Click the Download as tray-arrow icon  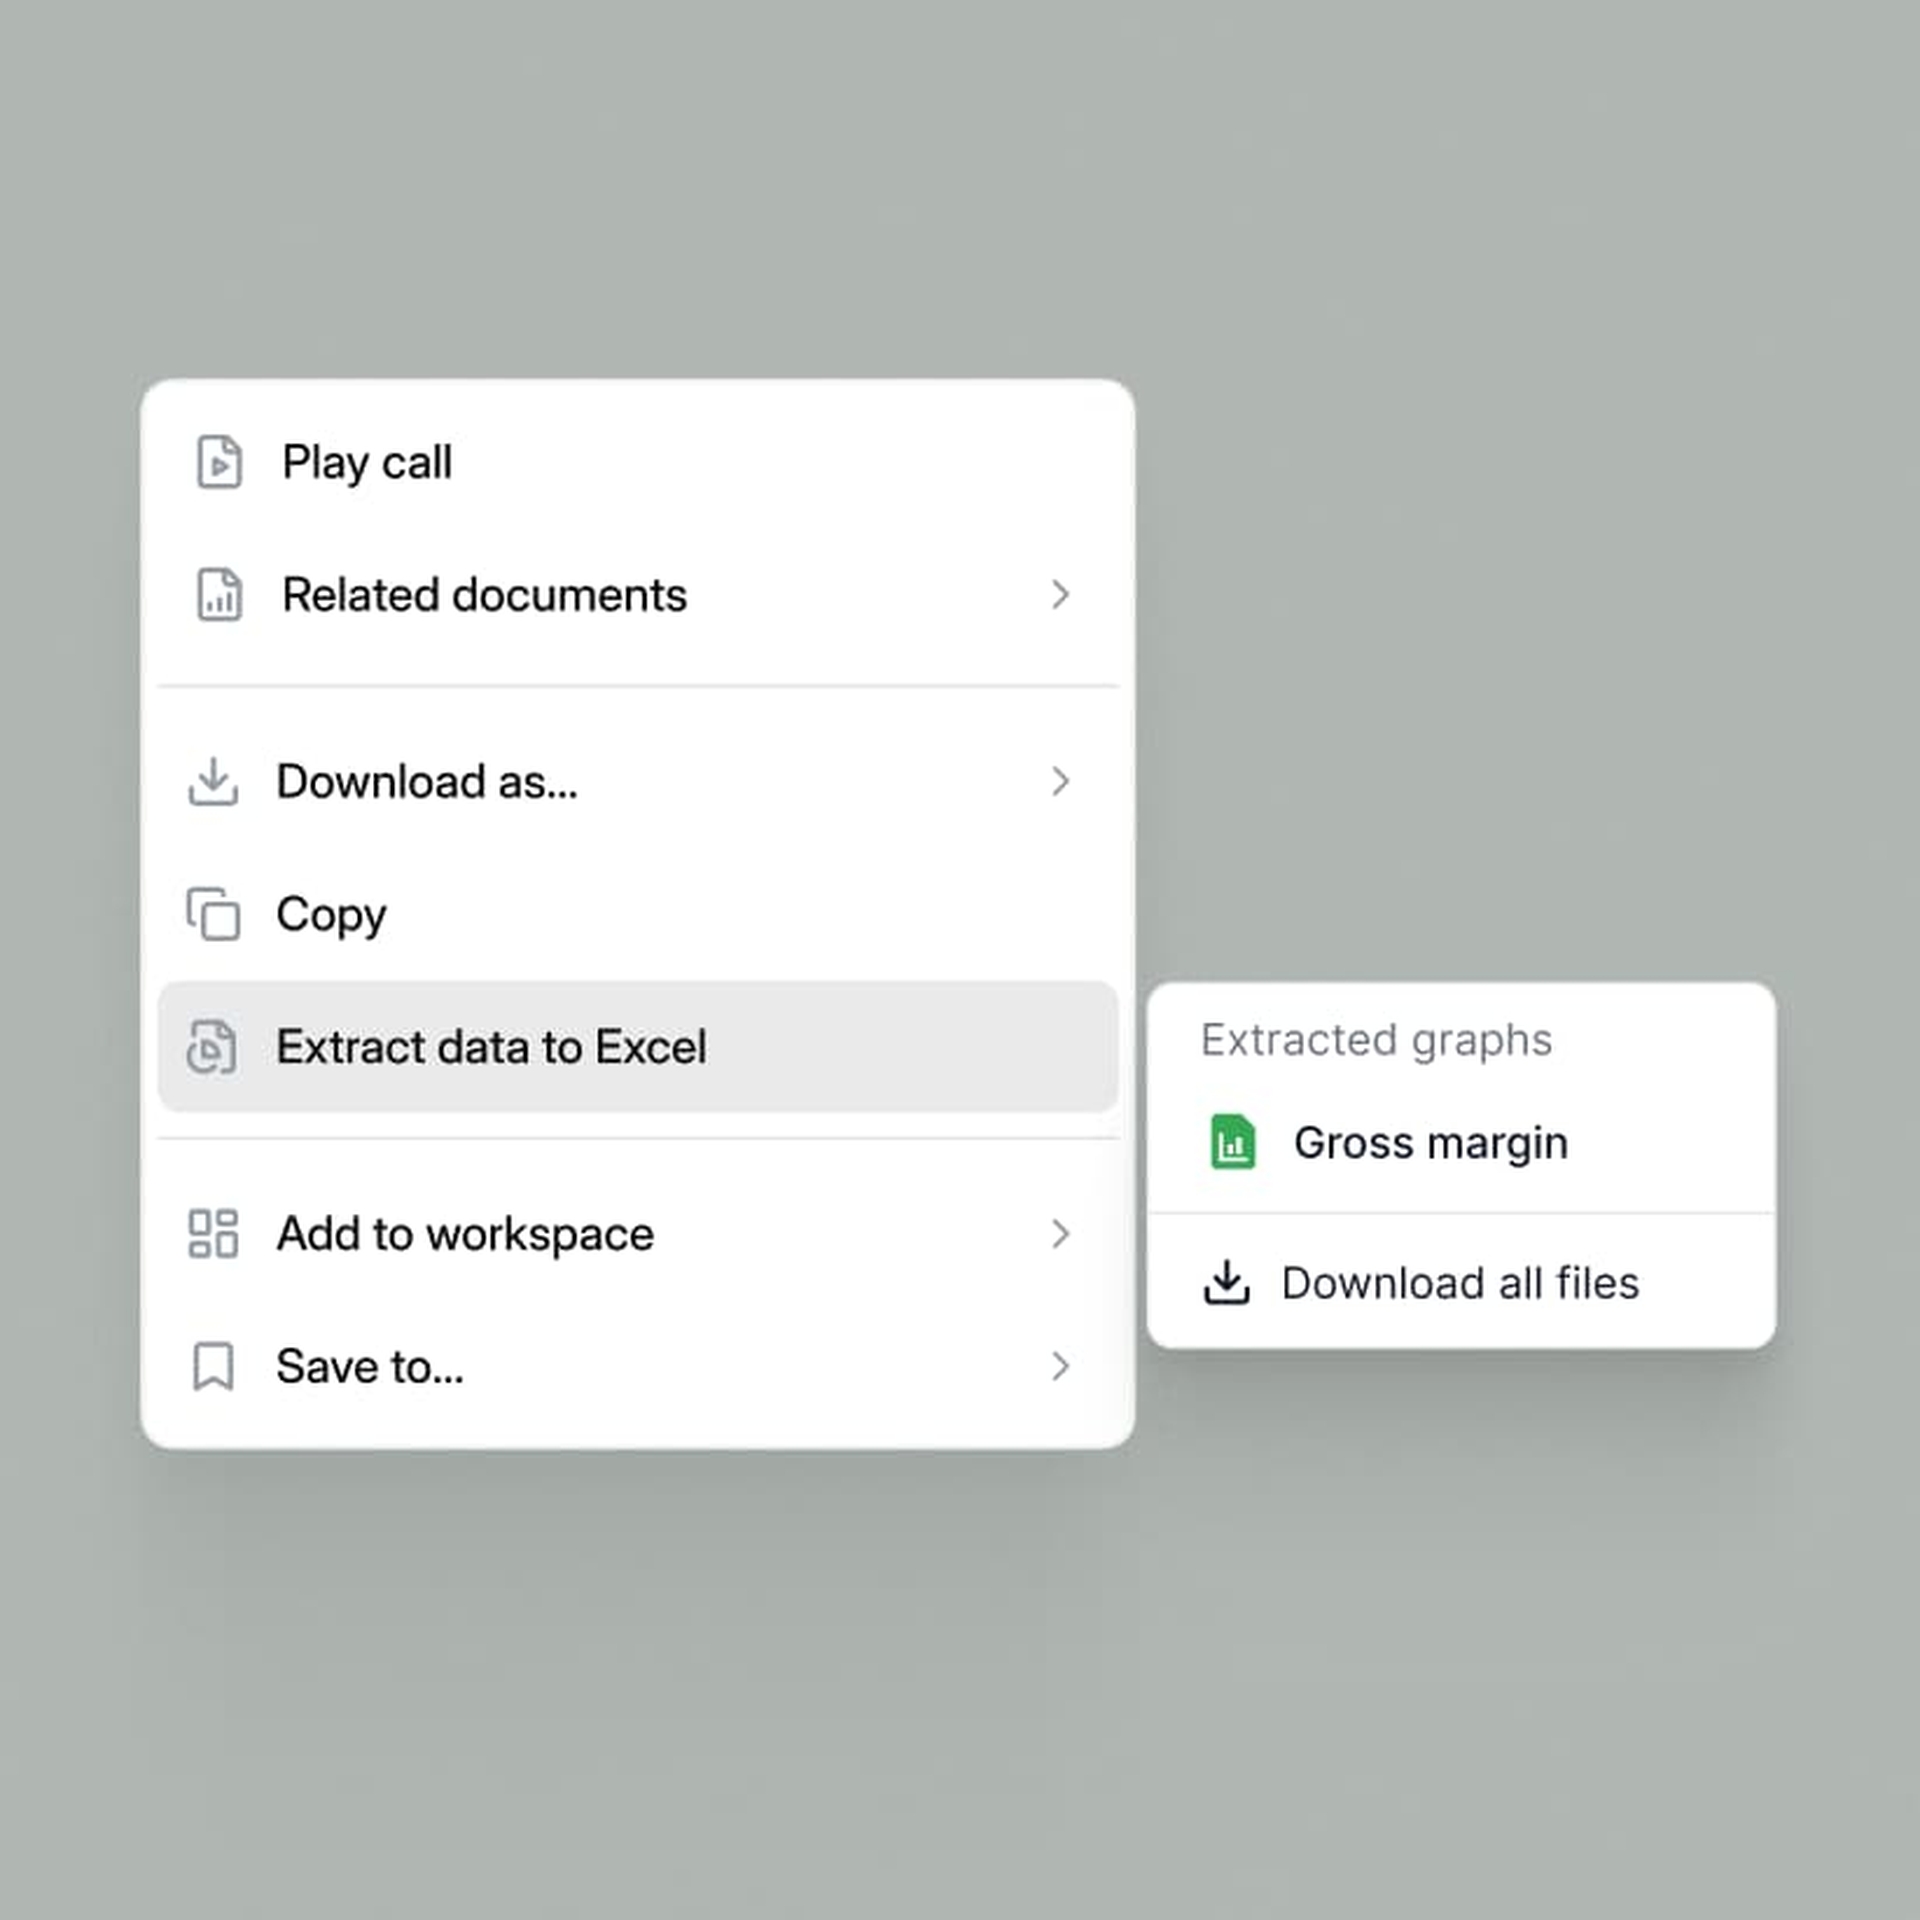point(213,782)
